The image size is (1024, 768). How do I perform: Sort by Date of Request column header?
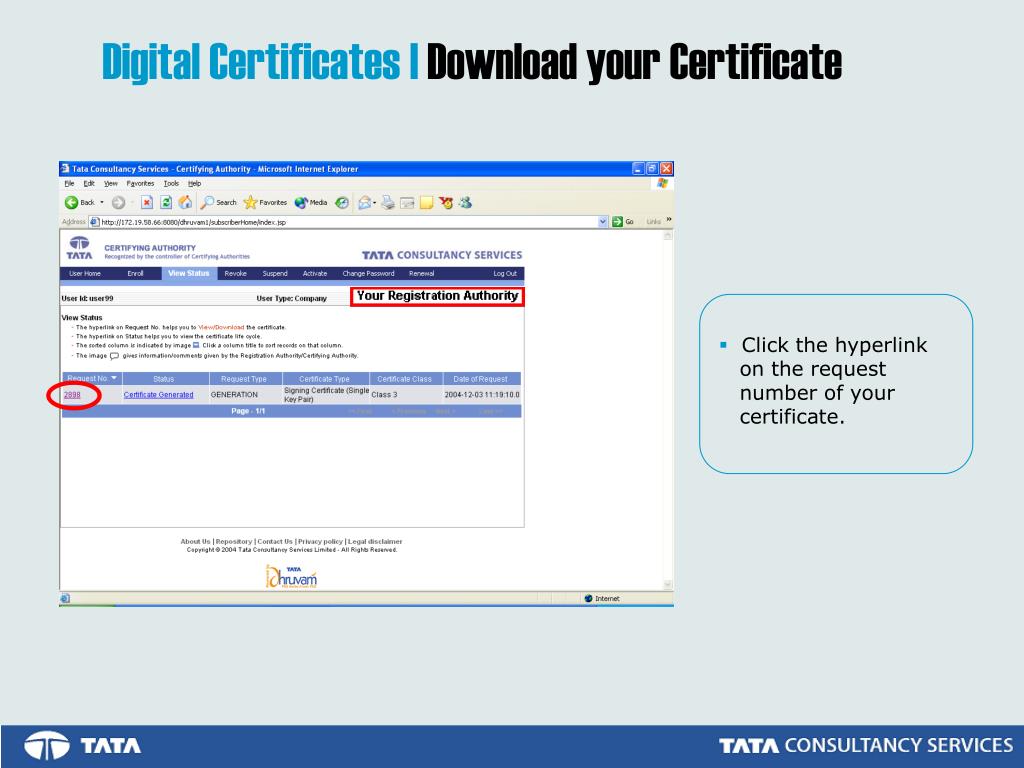point(482,378)
